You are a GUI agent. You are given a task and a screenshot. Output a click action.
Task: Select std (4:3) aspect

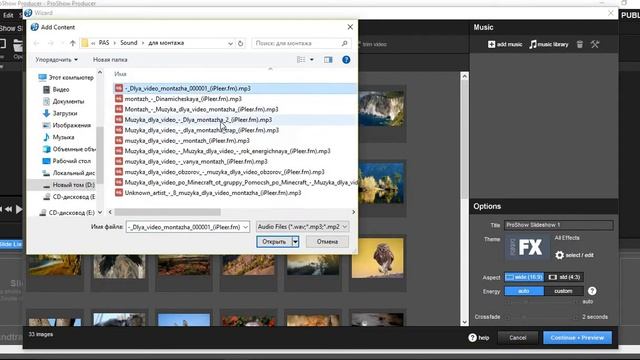565,277
